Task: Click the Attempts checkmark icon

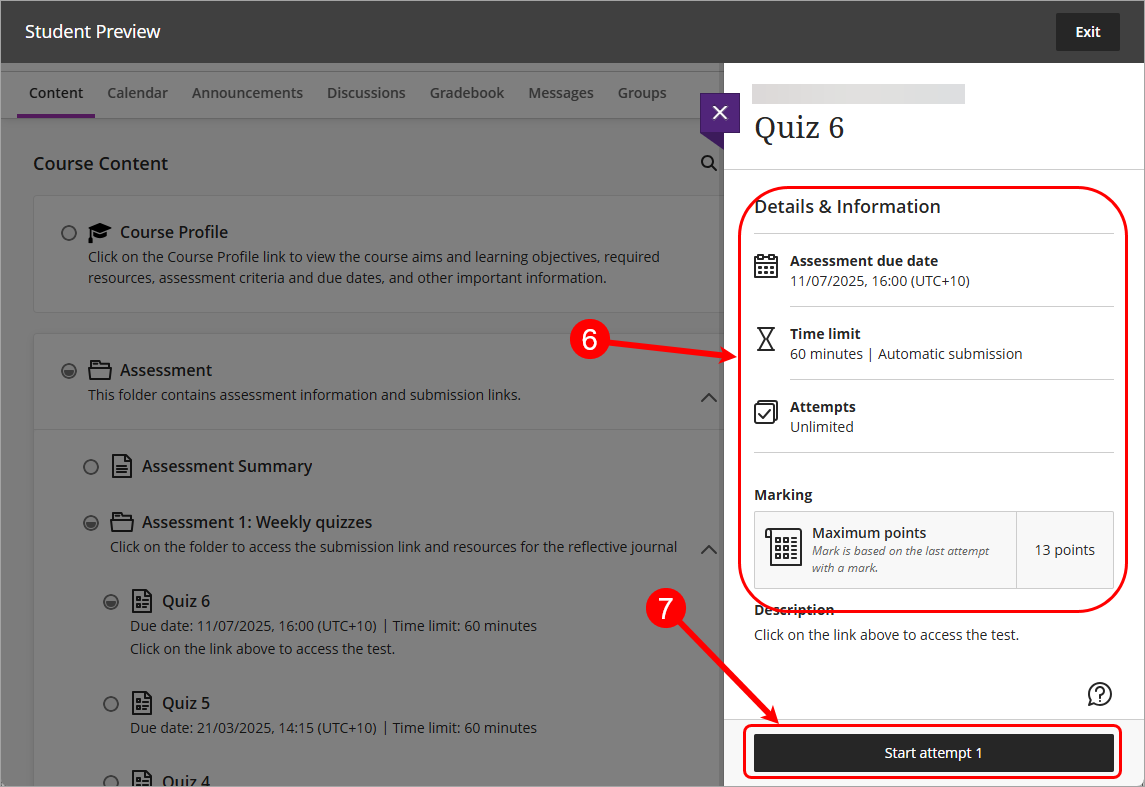Action: 765,412
